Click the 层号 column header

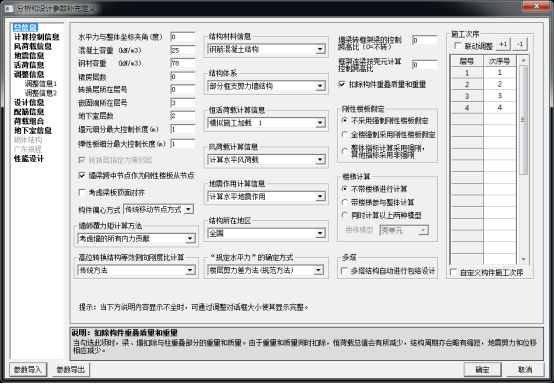(467, 61)
